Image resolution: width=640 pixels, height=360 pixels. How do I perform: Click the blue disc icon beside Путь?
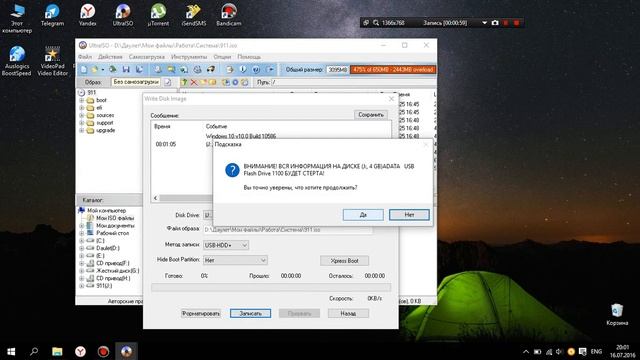[x=235, y=82]
